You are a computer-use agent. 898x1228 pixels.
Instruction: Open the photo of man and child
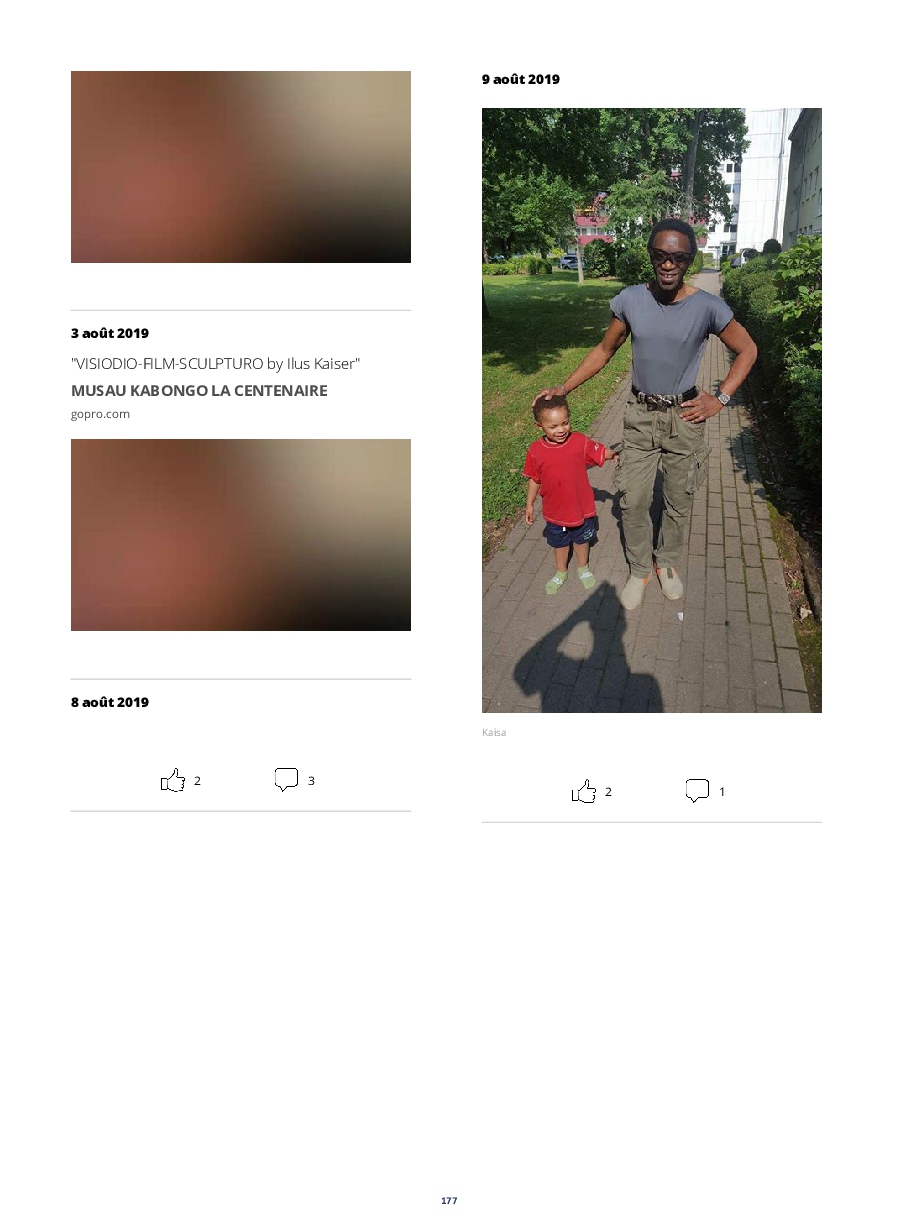click(652, 410)
